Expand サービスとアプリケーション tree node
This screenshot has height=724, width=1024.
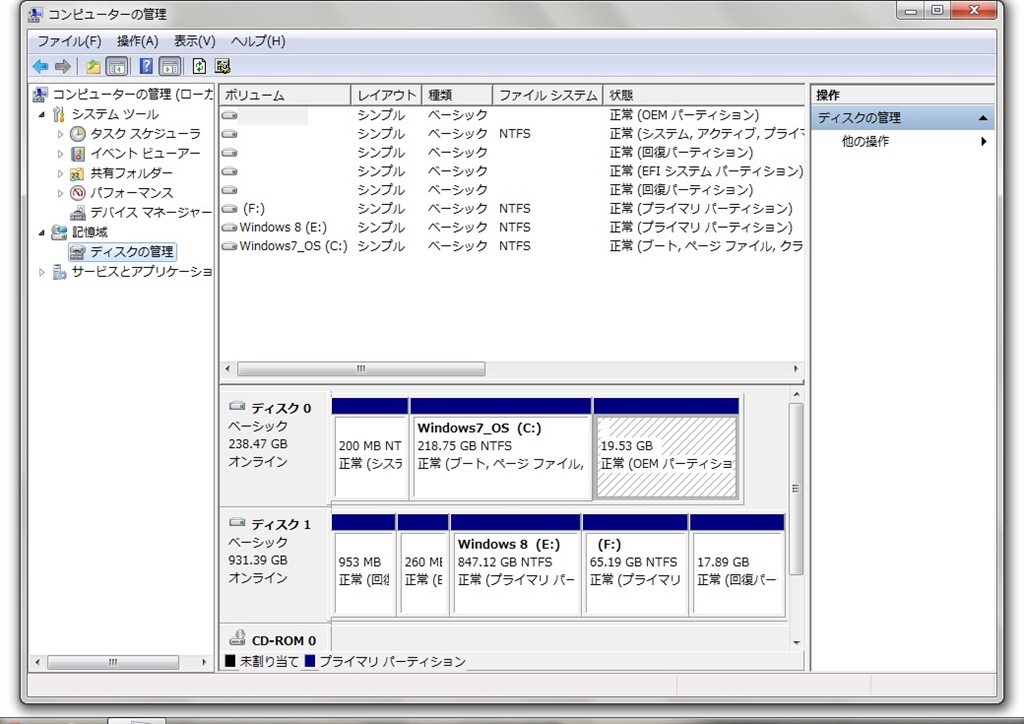coord(42,272)
